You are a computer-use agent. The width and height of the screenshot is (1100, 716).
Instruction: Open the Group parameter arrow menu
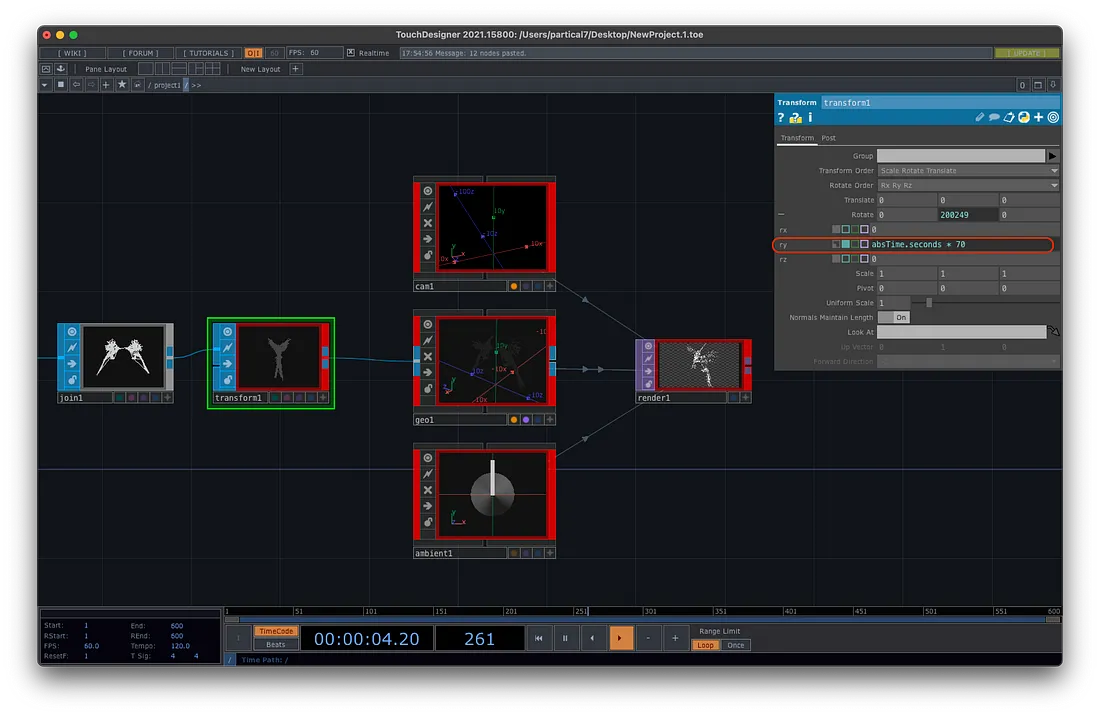pyautogui.click(x=1052, y=156)
